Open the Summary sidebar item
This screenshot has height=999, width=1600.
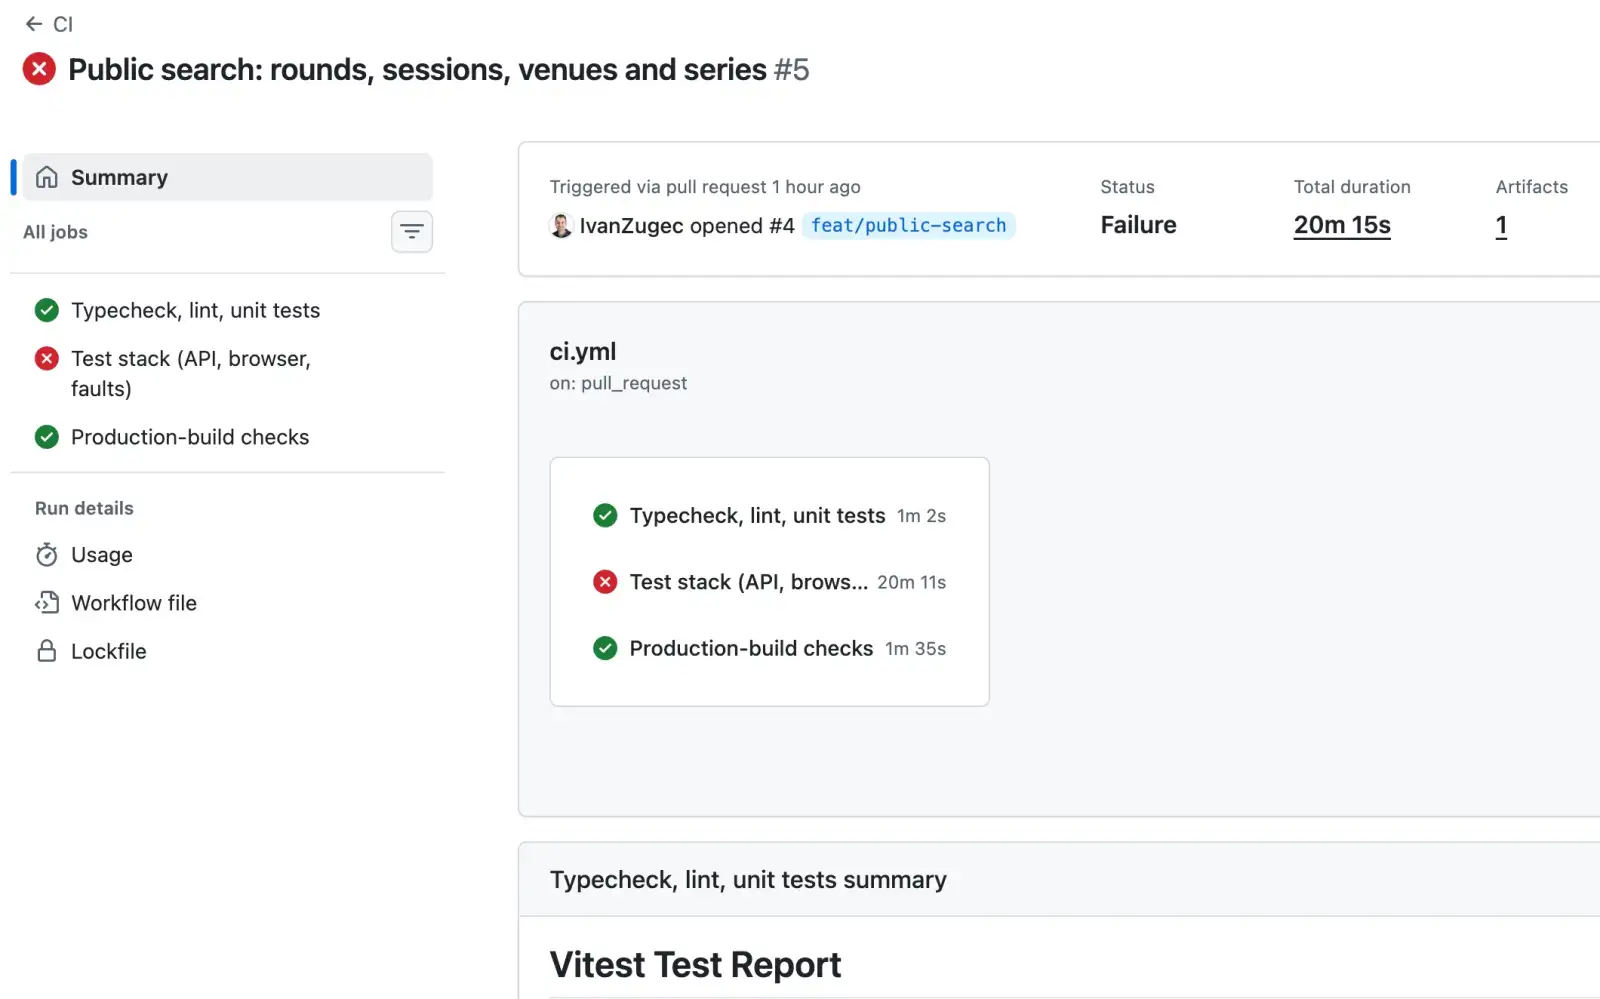click(228, 177)
